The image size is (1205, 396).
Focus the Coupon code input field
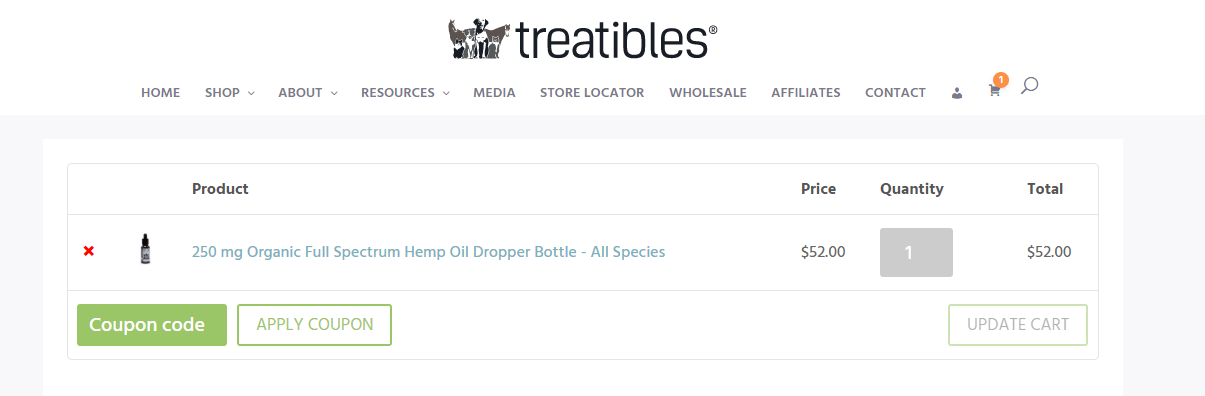[x=152, y=325]
